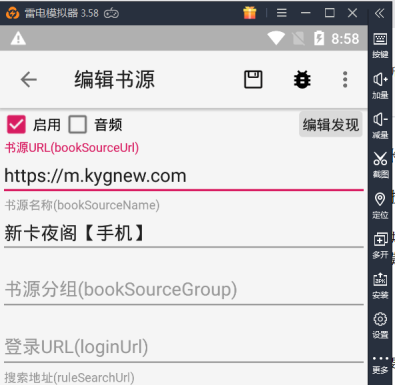Expand 更多 more tools in sidebar

(x=380, y=365)
